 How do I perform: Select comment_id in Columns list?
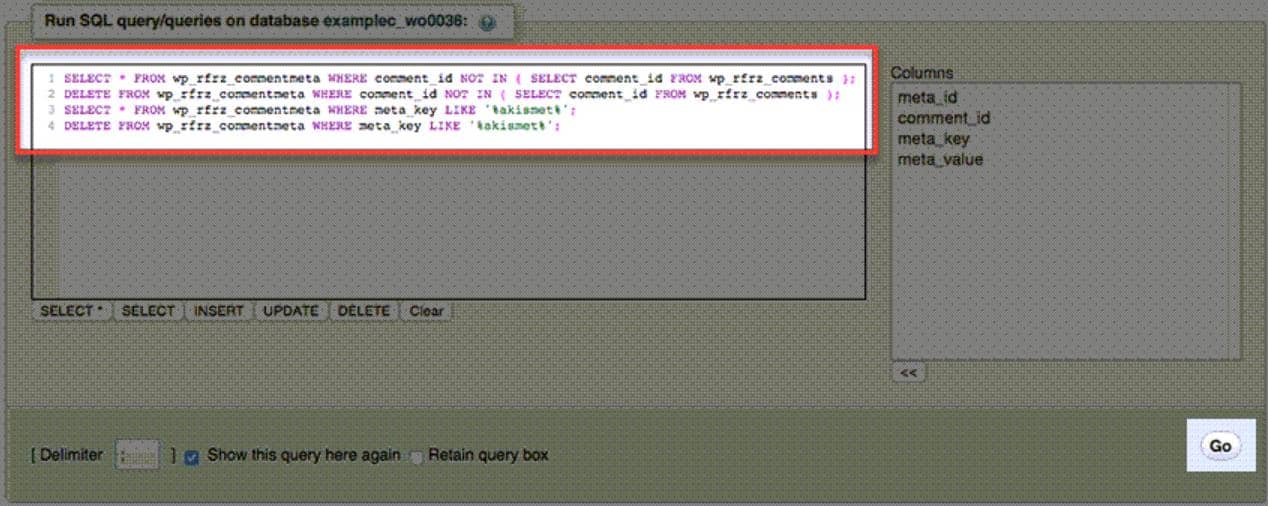(930, 118)
